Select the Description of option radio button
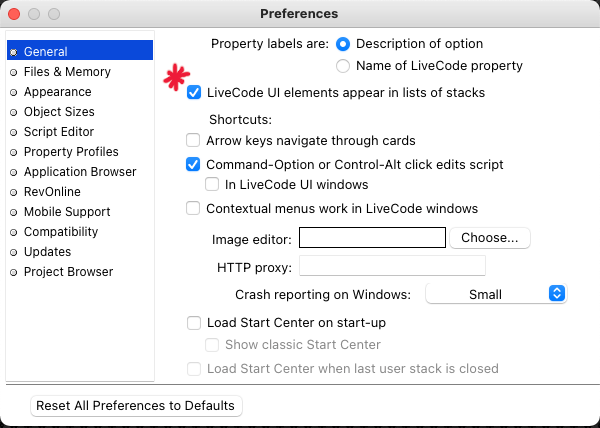This screenshot has width=600, height=428. [344, 44]
